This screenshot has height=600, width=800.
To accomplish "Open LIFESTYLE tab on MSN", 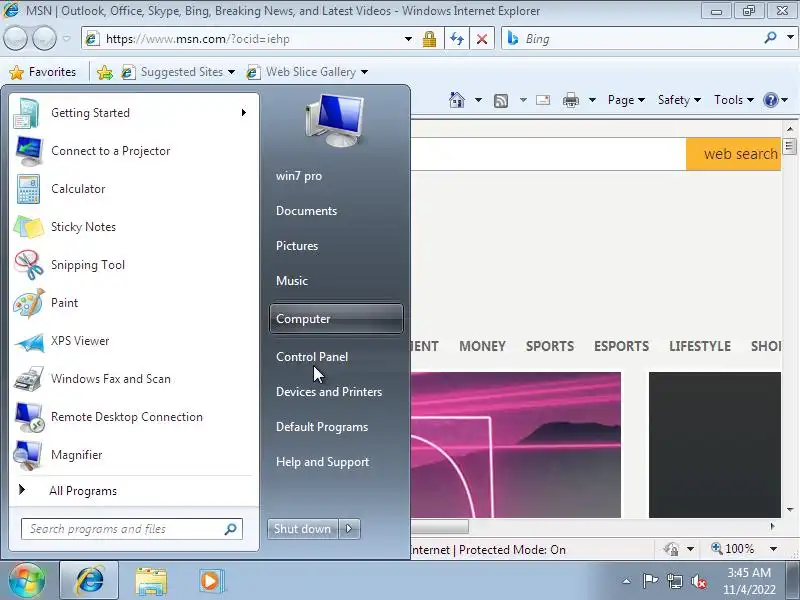I will point(699,346).
